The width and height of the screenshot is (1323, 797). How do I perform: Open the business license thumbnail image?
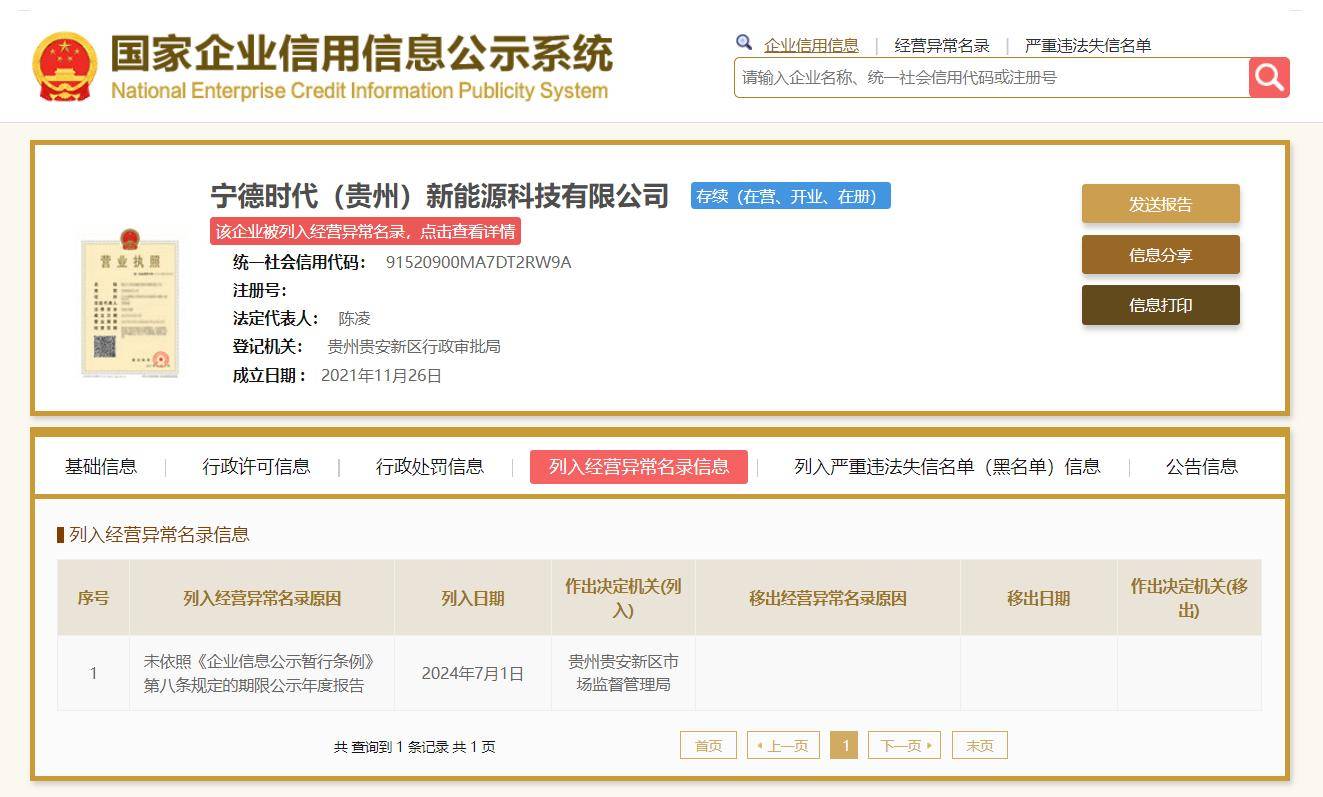(130, 303)
